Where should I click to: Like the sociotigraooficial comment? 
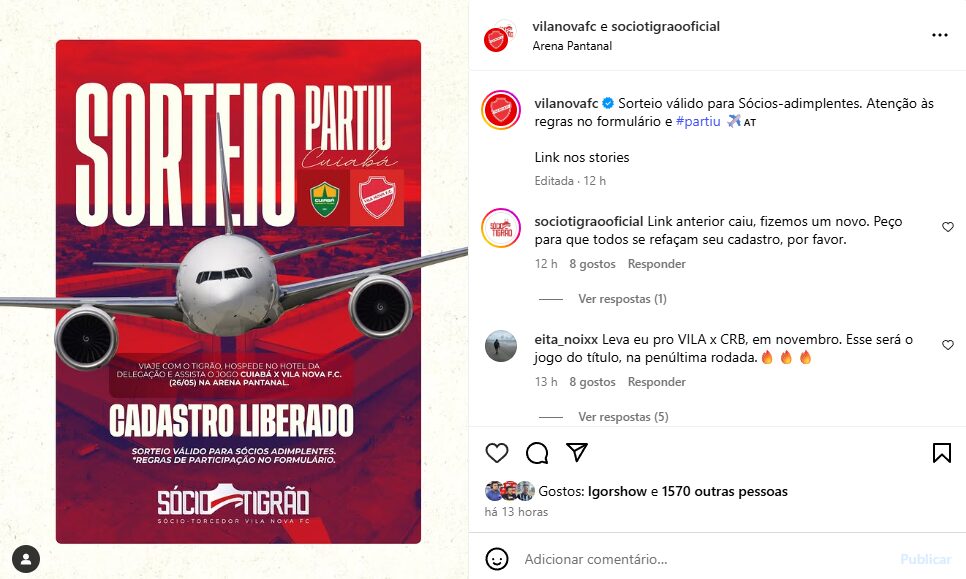click(948, 227)
